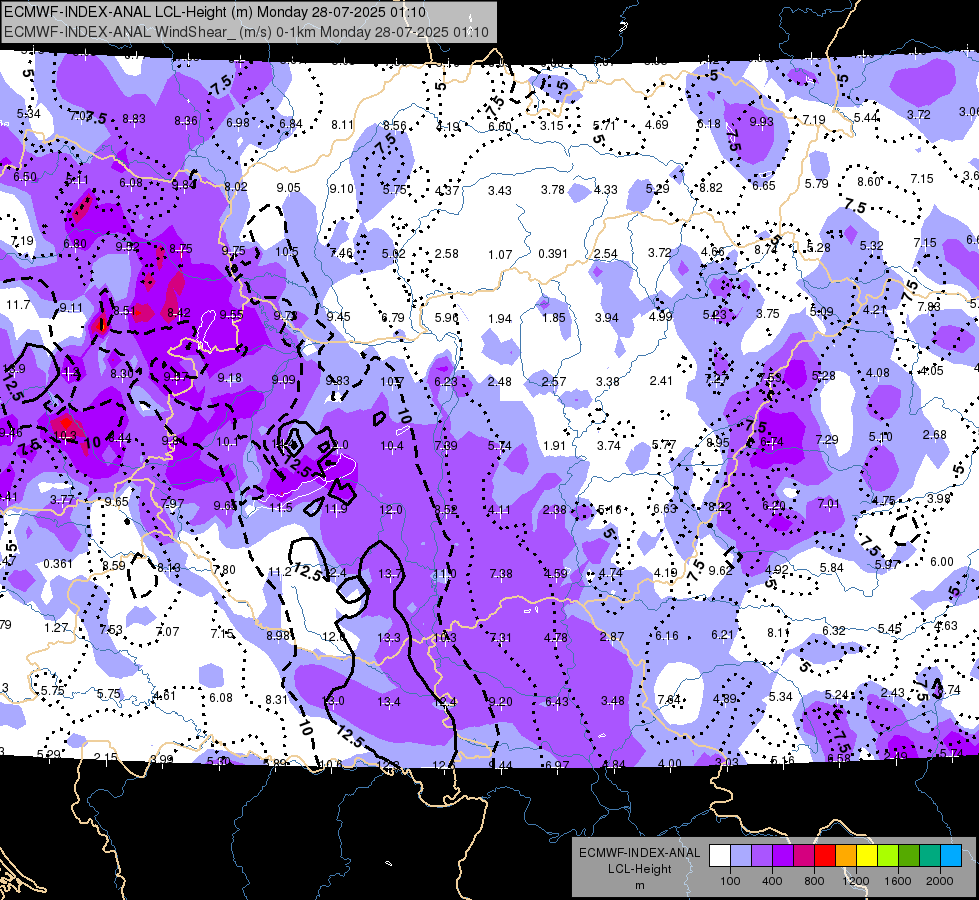979x900 pixels.
Task: Click the wind shear value 7.01
Action: point(829,503)
